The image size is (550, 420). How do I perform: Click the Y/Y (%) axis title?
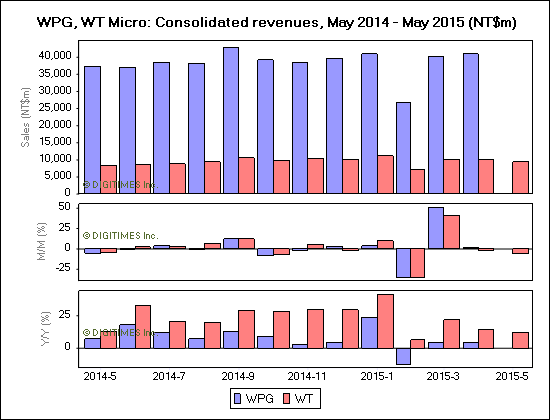point(46,329)
